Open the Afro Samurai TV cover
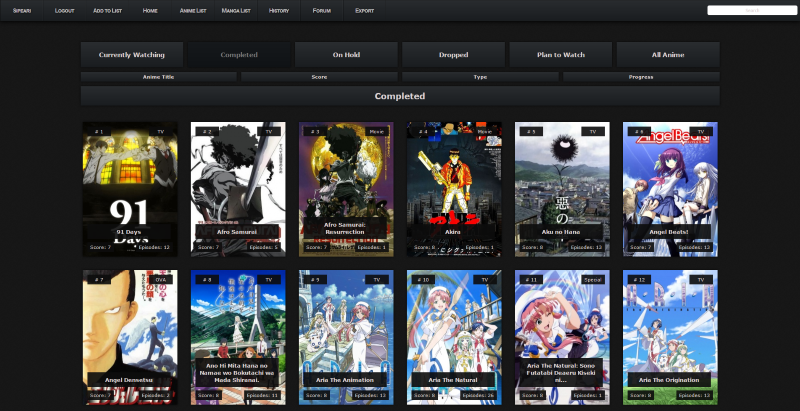The image size is (800, 411). click(238, 189)
